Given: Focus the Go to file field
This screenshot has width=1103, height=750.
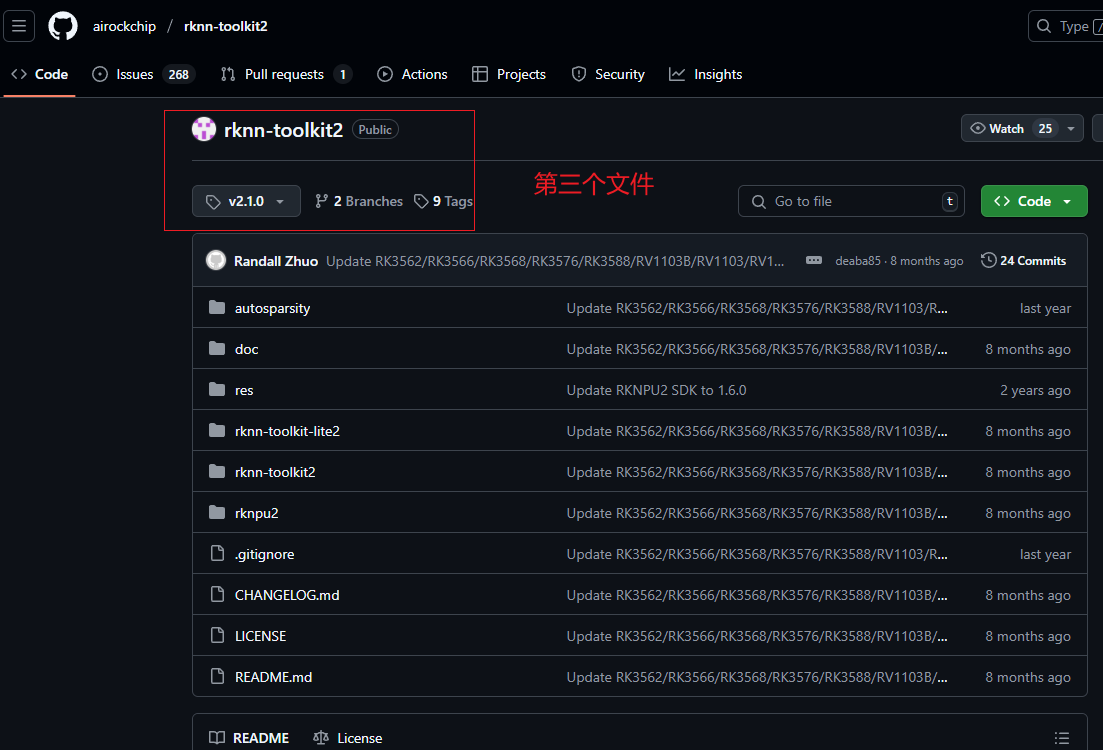Looking at the screenshot, I should click(x=851, y=201).
